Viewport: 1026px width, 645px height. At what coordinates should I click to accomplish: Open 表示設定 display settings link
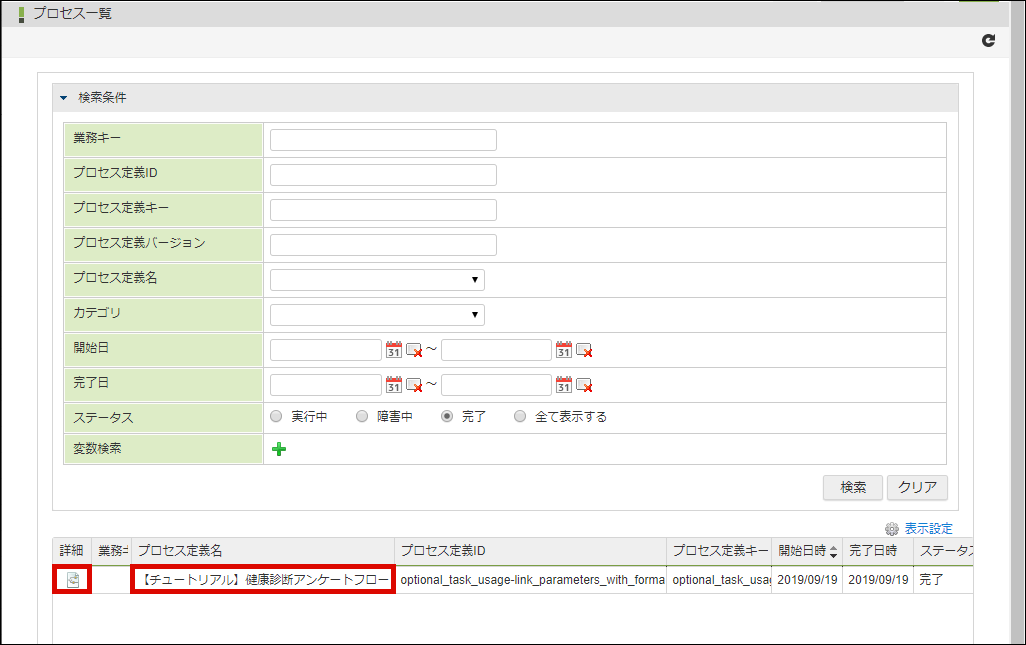click(929, 529)
